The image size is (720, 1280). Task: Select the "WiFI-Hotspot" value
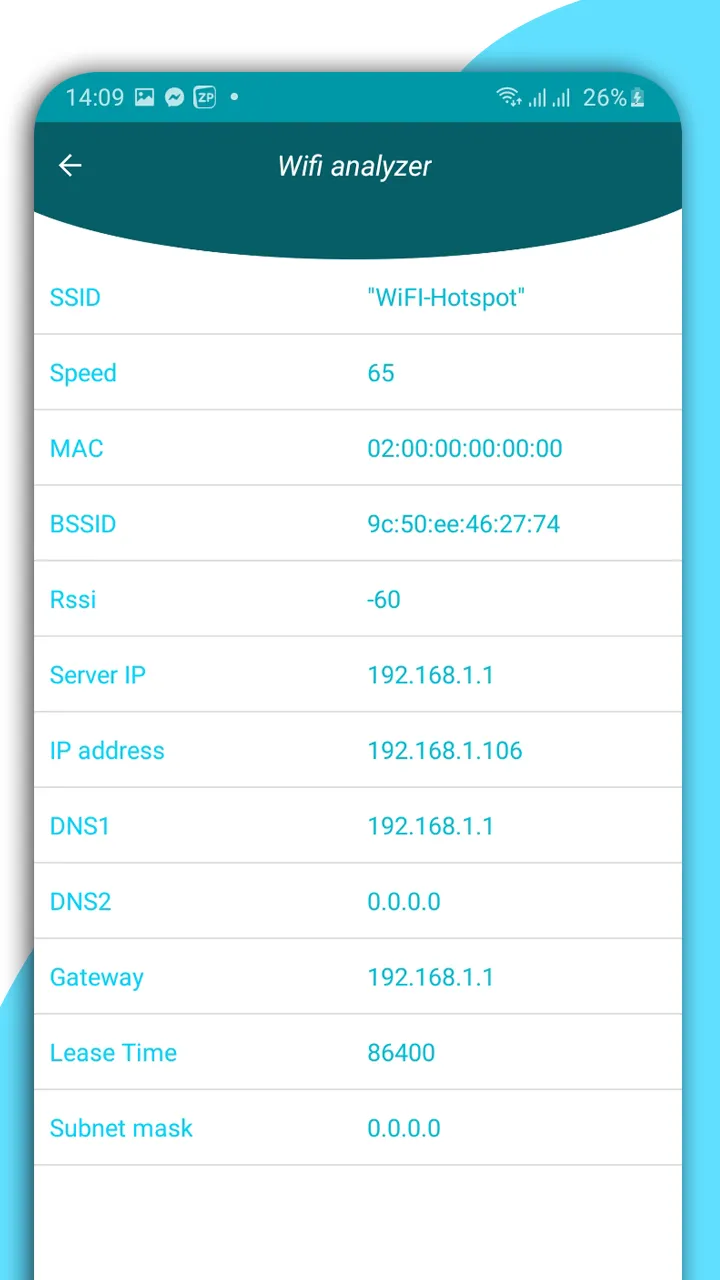446,297
